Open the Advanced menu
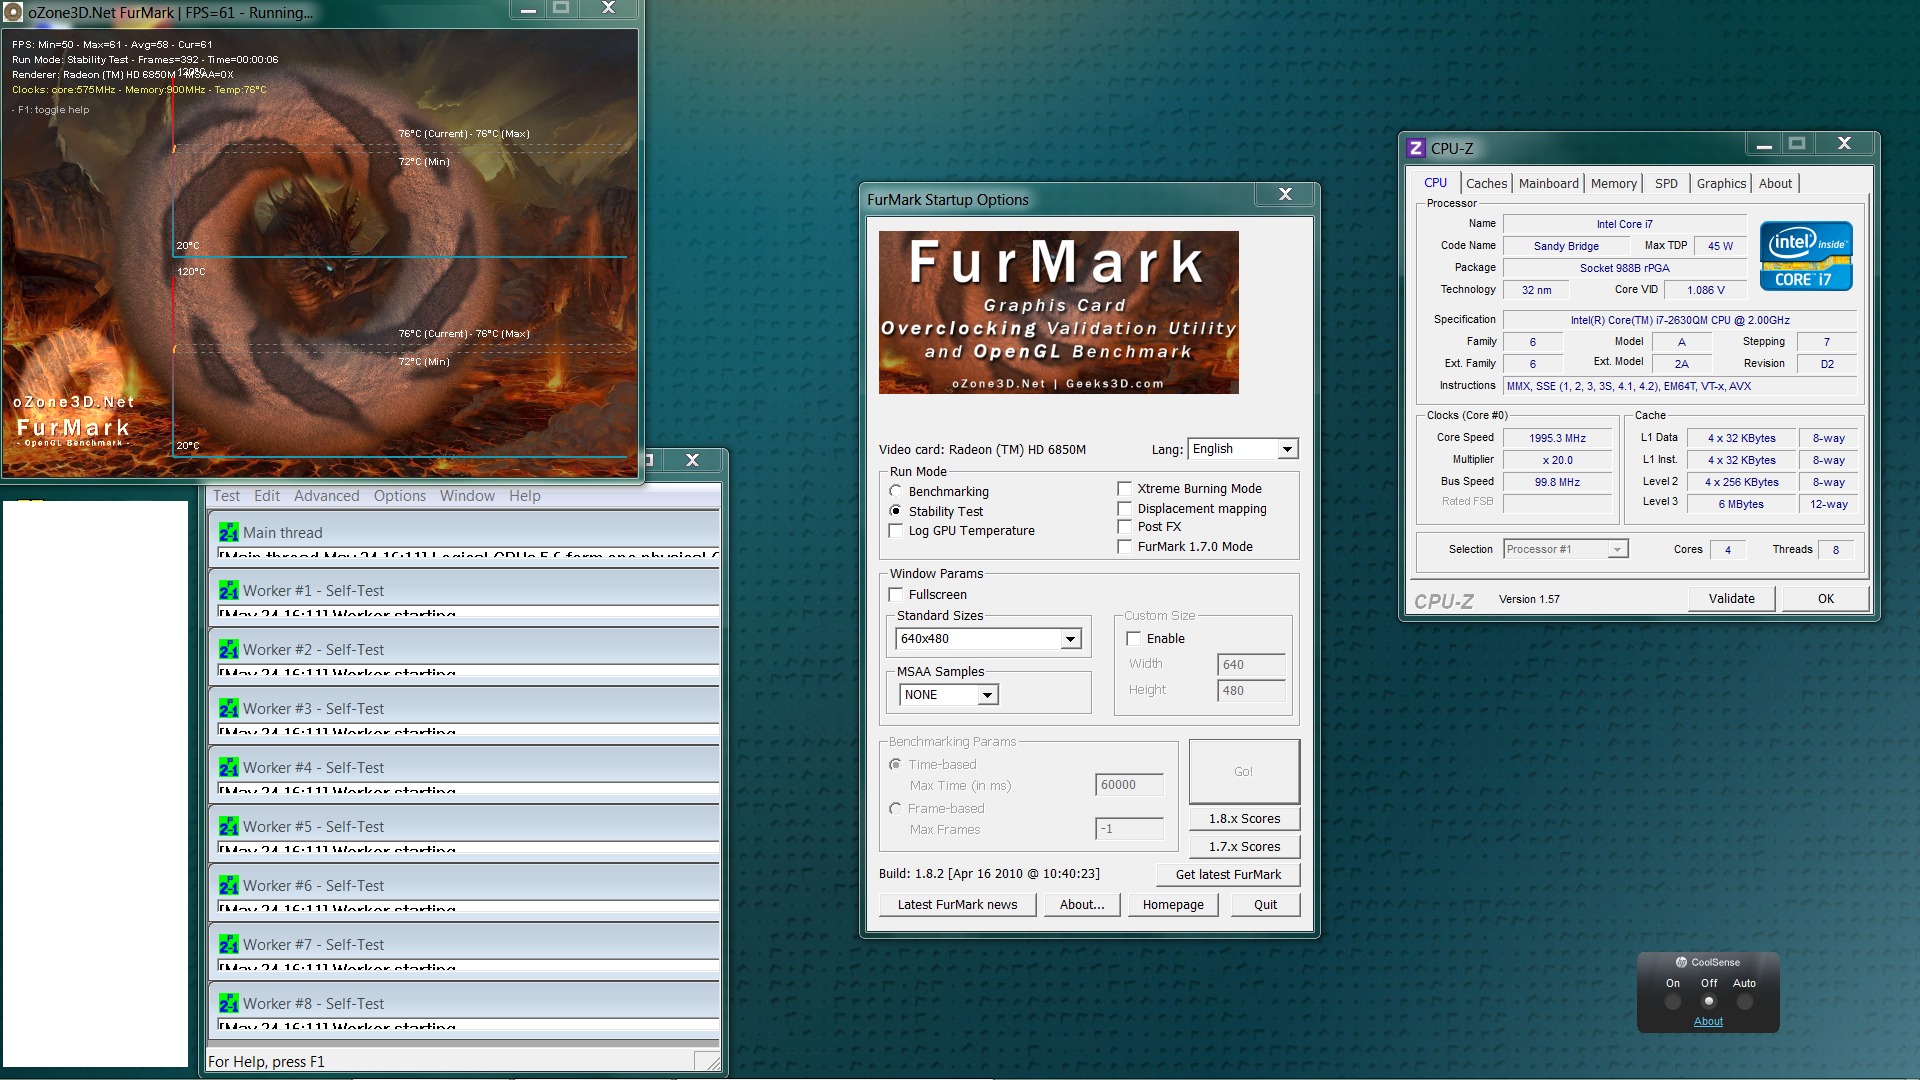Viewport: 1920px width, 1080px height. pyautogui.click(x=326, y=496)
